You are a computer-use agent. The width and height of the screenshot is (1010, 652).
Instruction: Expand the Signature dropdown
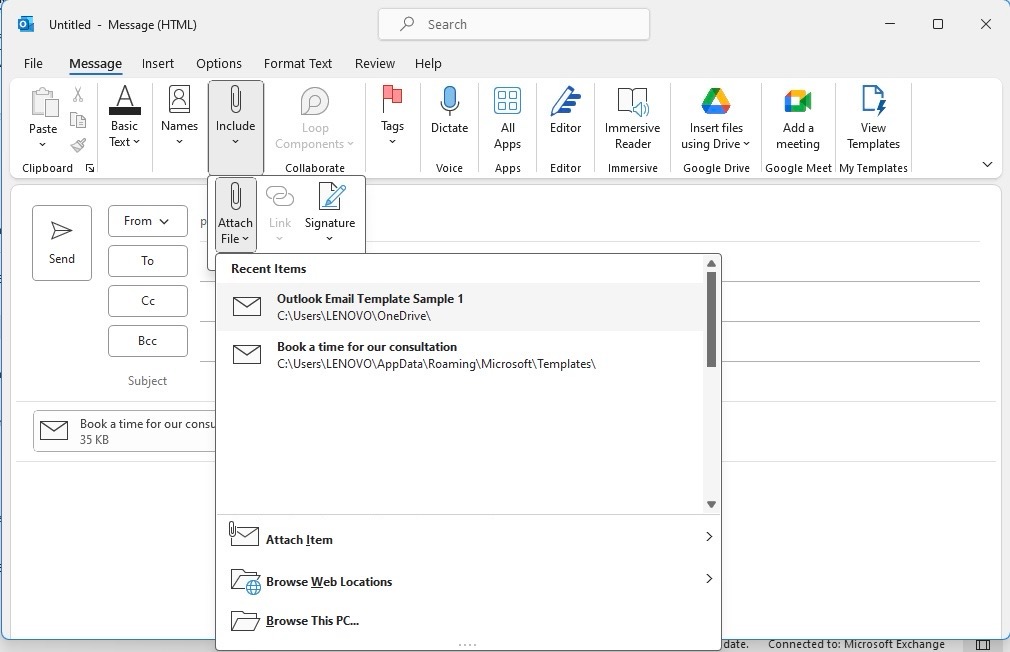click(x=330, y=213)
